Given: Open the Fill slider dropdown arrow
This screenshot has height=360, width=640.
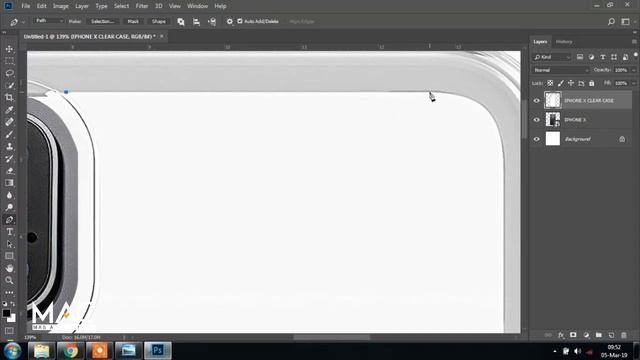Looking at the screenshot, I should [633, 83].
